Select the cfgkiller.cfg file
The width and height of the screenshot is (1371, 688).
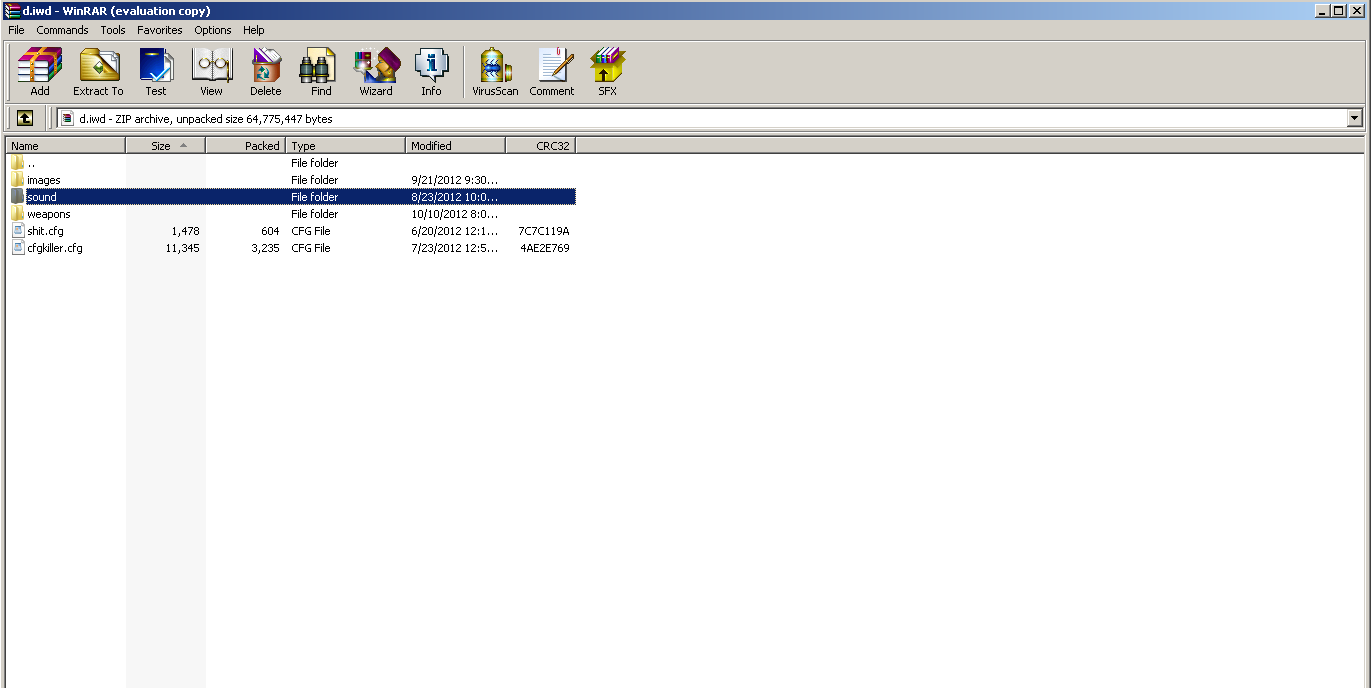[54, 248]
